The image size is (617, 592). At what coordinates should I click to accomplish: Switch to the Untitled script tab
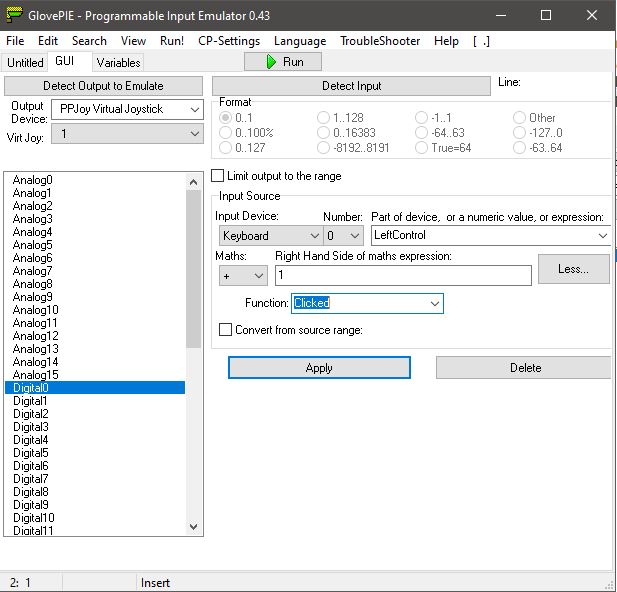click(25, 63)
